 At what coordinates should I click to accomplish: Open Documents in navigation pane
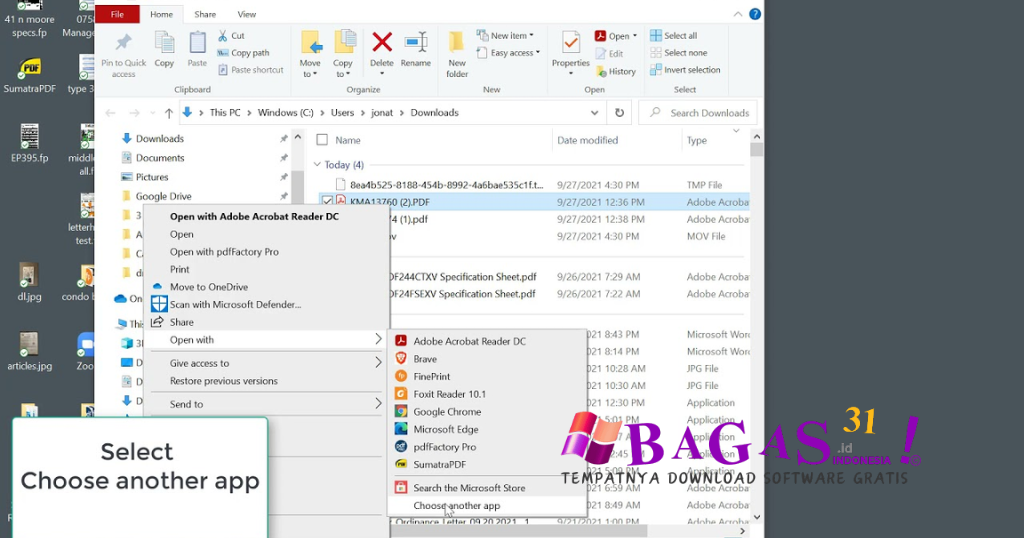coord(159,158)
